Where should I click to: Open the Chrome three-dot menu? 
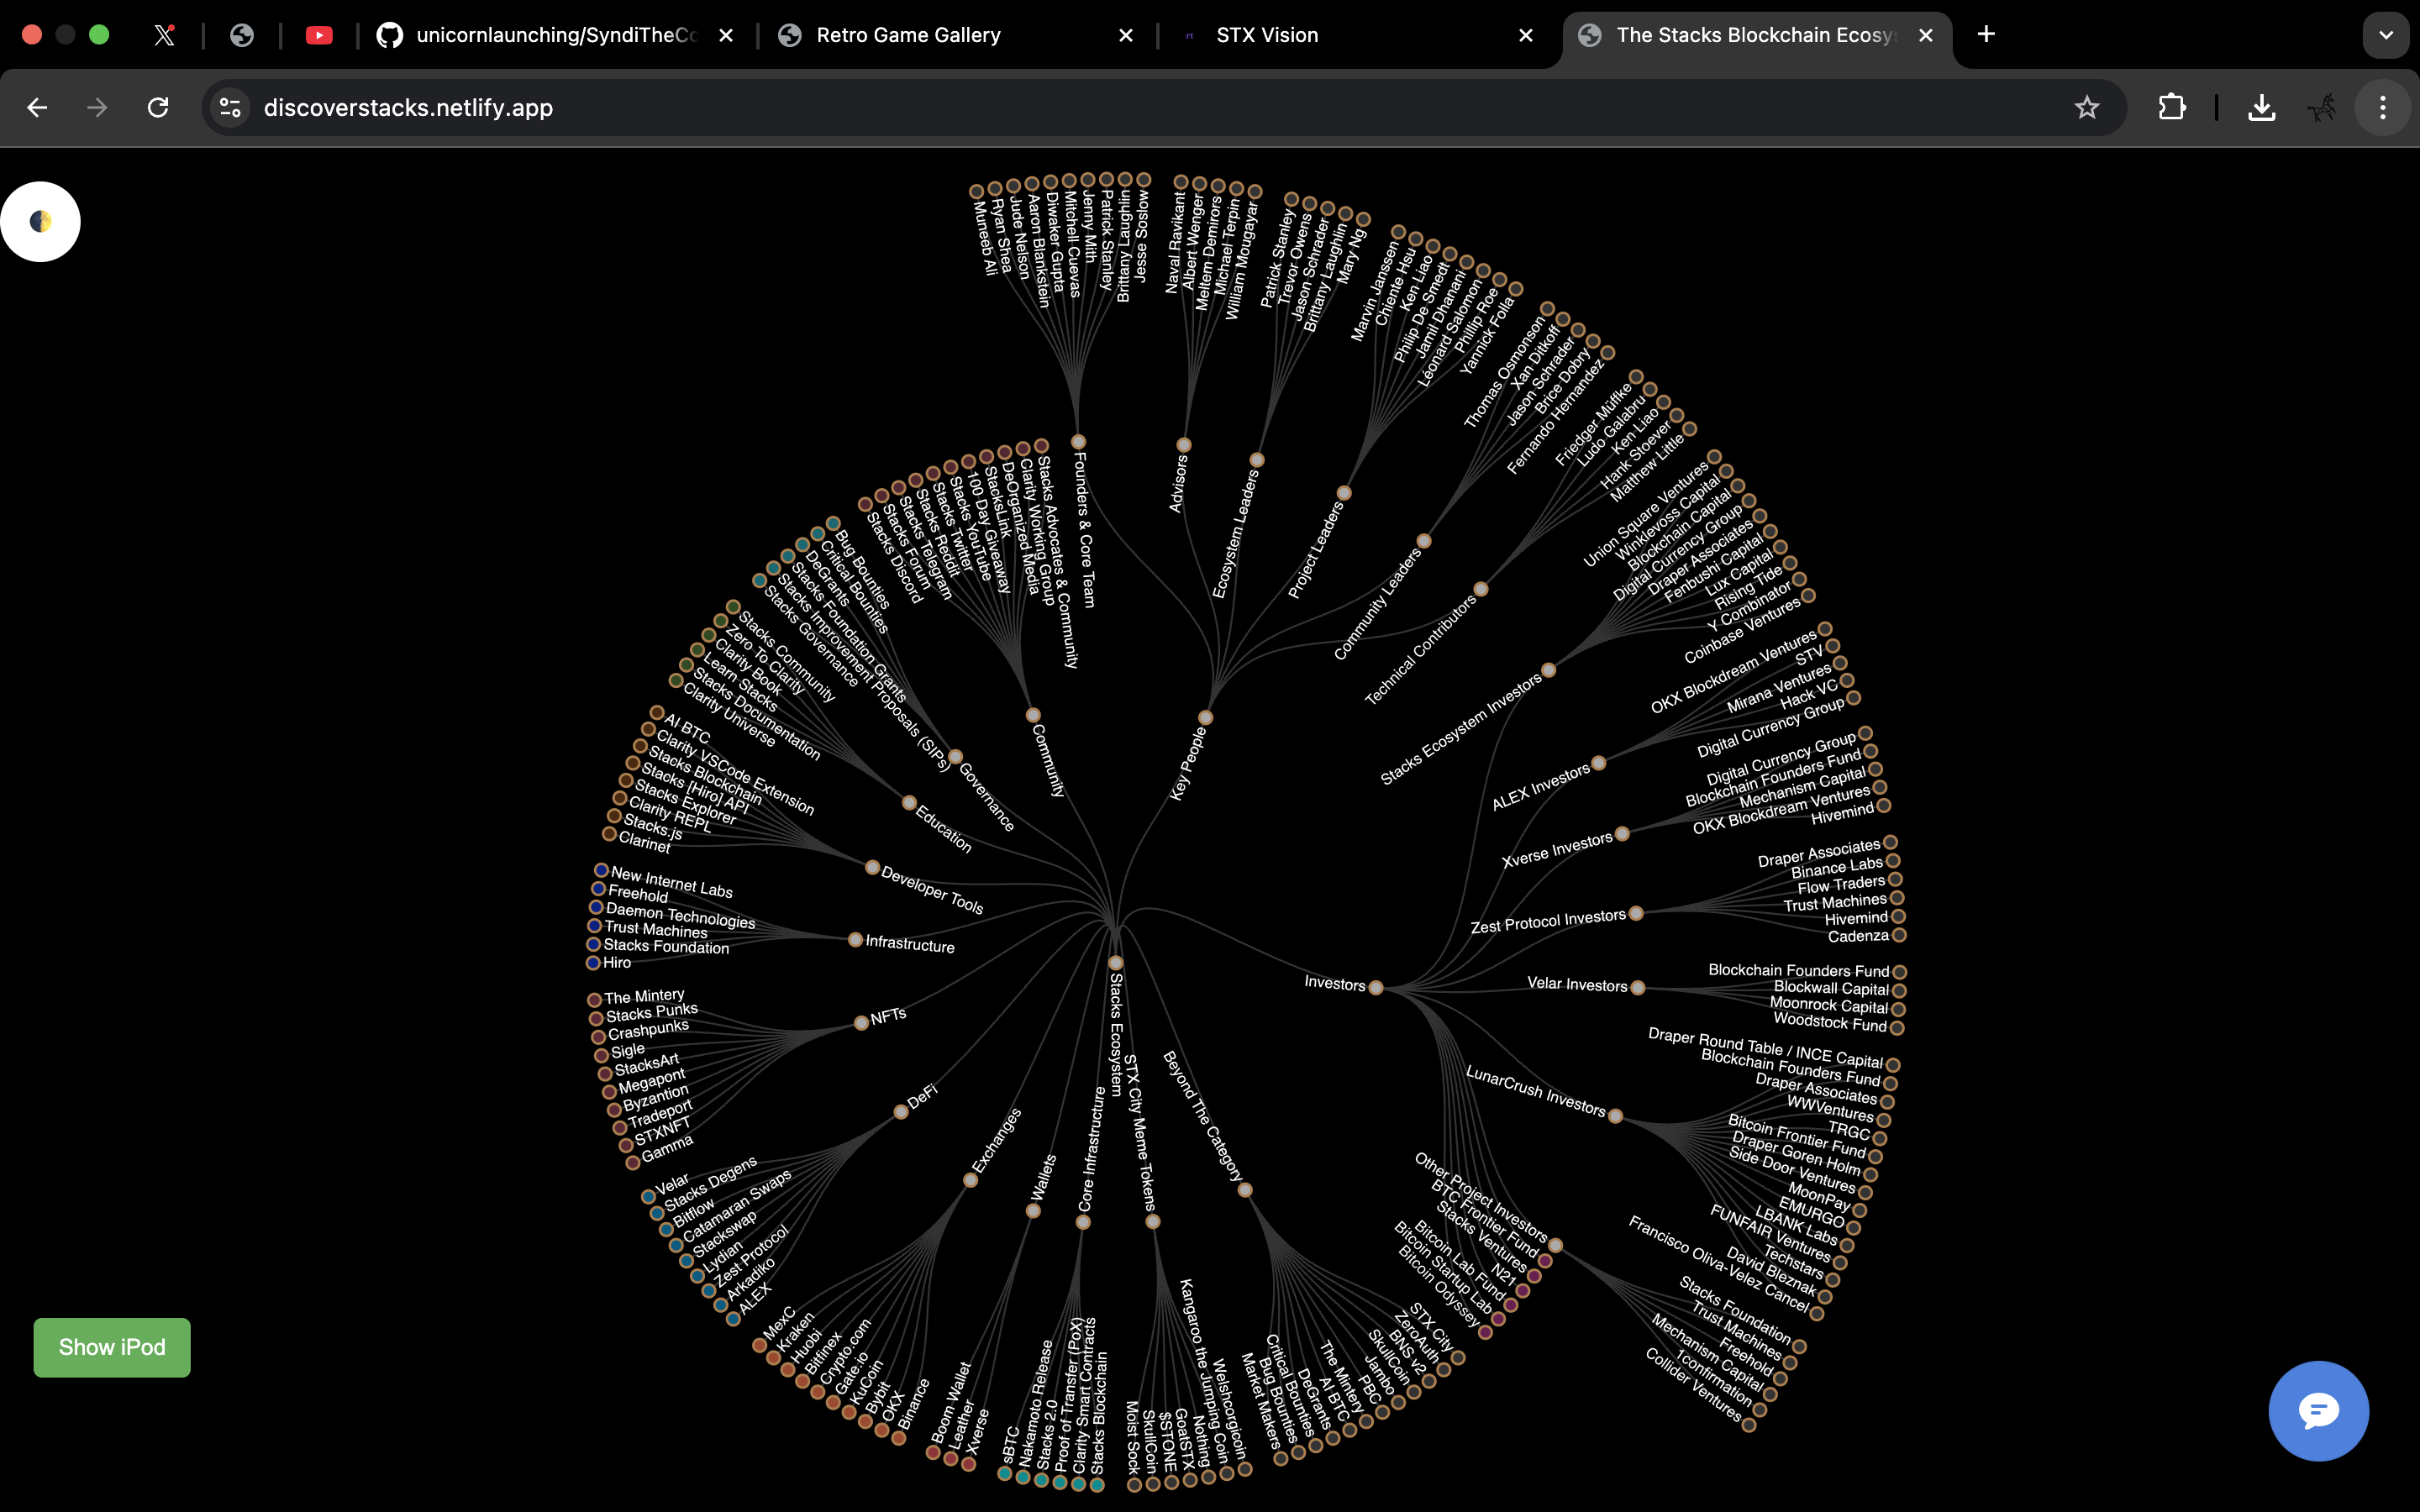(x=2384, y=107)
